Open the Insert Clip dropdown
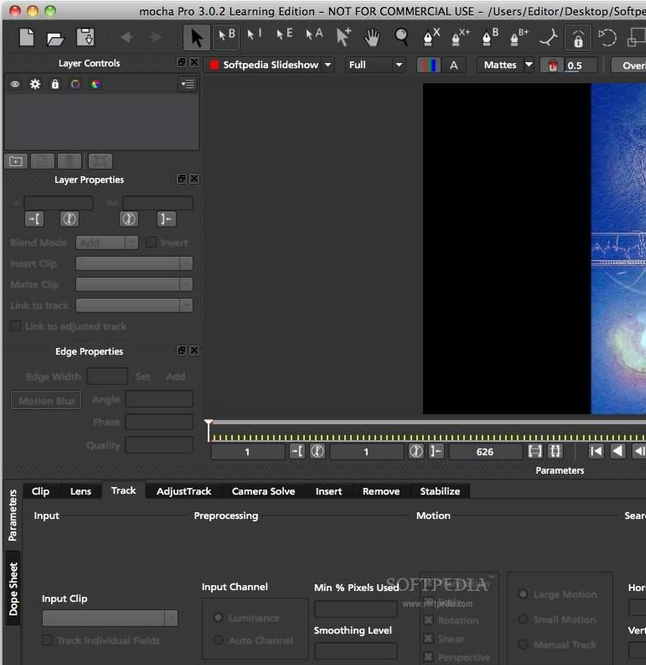Image resolution: width=646 pixels, height=665 pixels. tap(134, 263)
